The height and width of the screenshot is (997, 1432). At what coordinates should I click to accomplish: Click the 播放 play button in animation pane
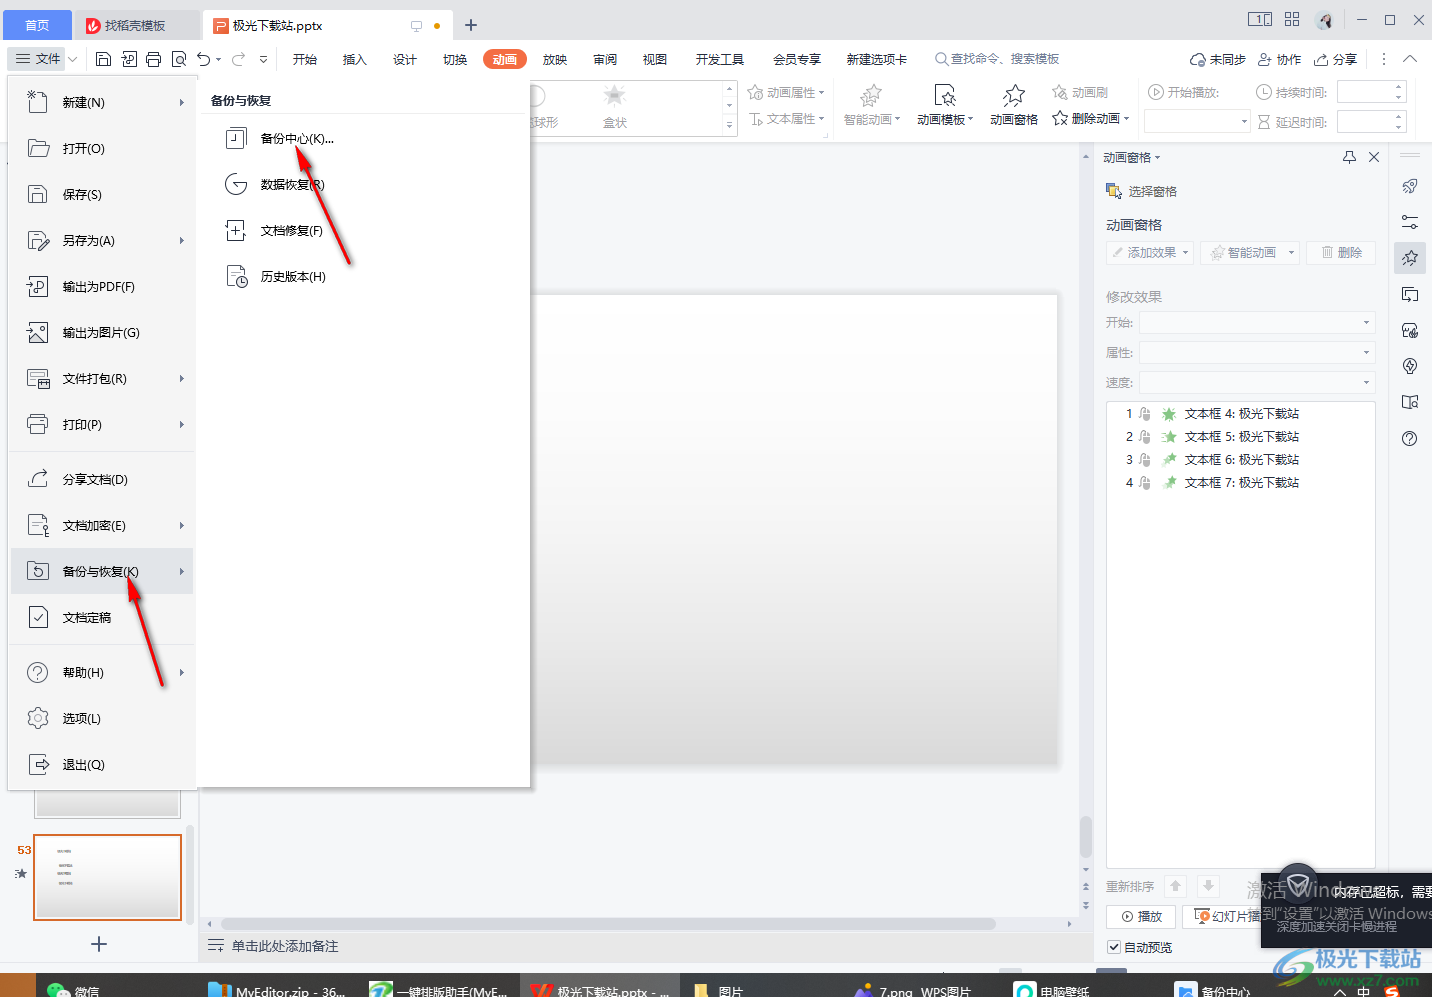[x=1141, y=916]
